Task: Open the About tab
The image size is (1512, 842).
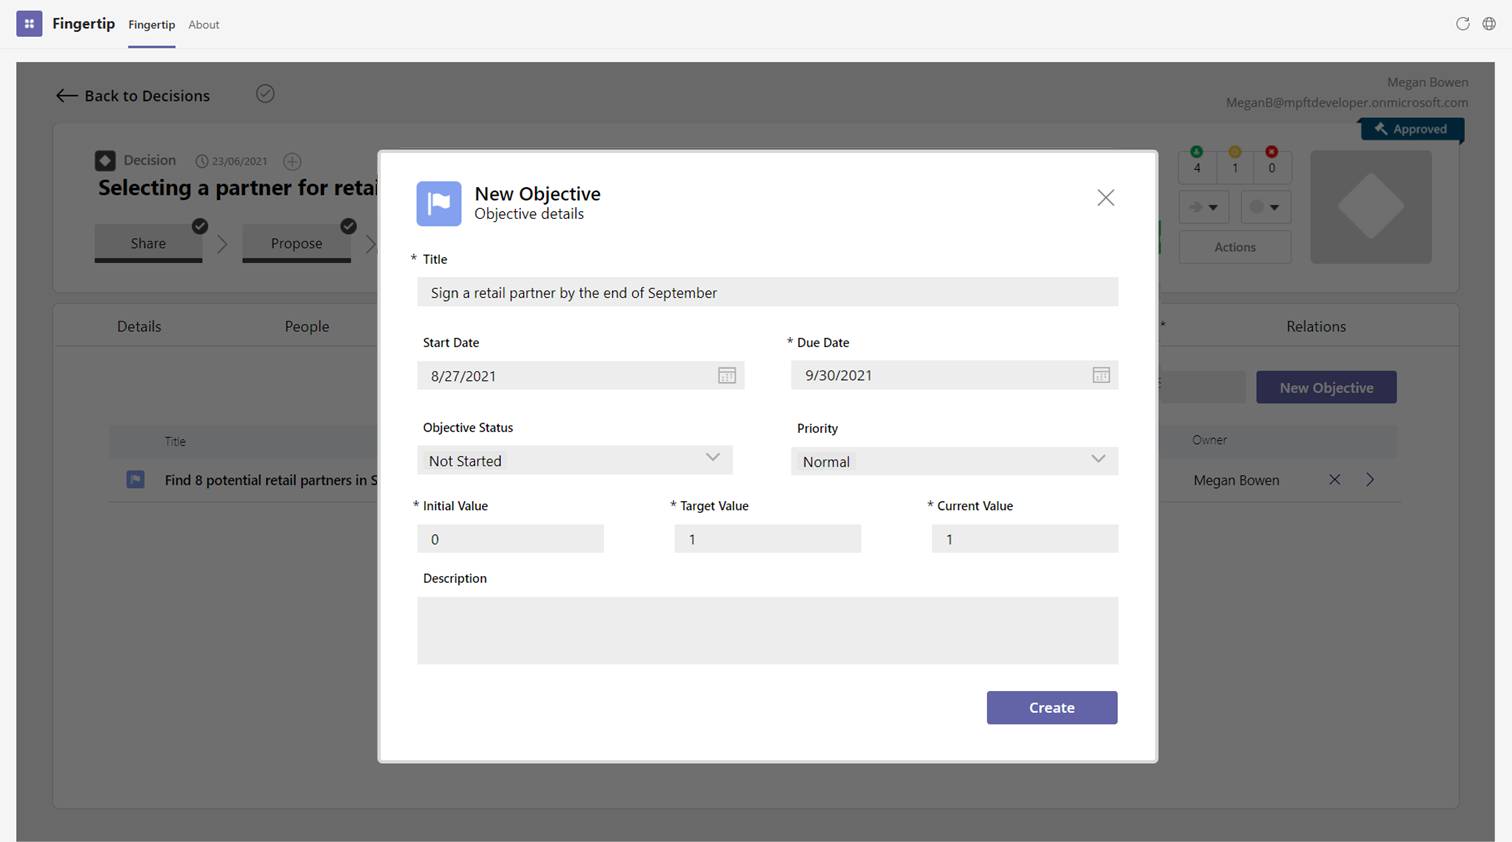Action: 204,25
